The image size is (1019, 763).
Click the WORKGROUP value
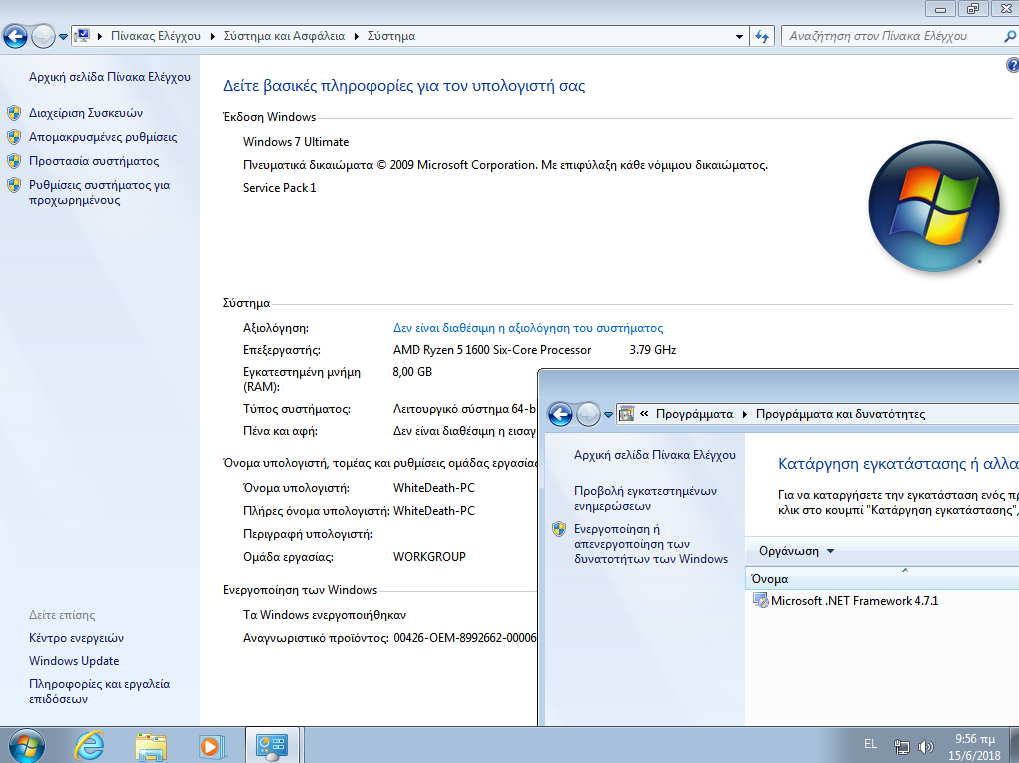tap(429, 557)
